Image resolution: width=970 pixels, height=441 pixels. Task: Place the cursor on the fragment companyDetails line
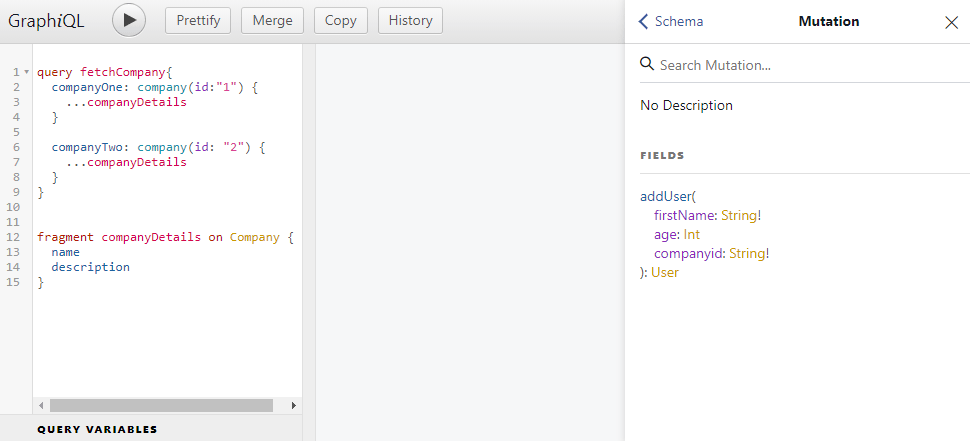pos(150,237)
